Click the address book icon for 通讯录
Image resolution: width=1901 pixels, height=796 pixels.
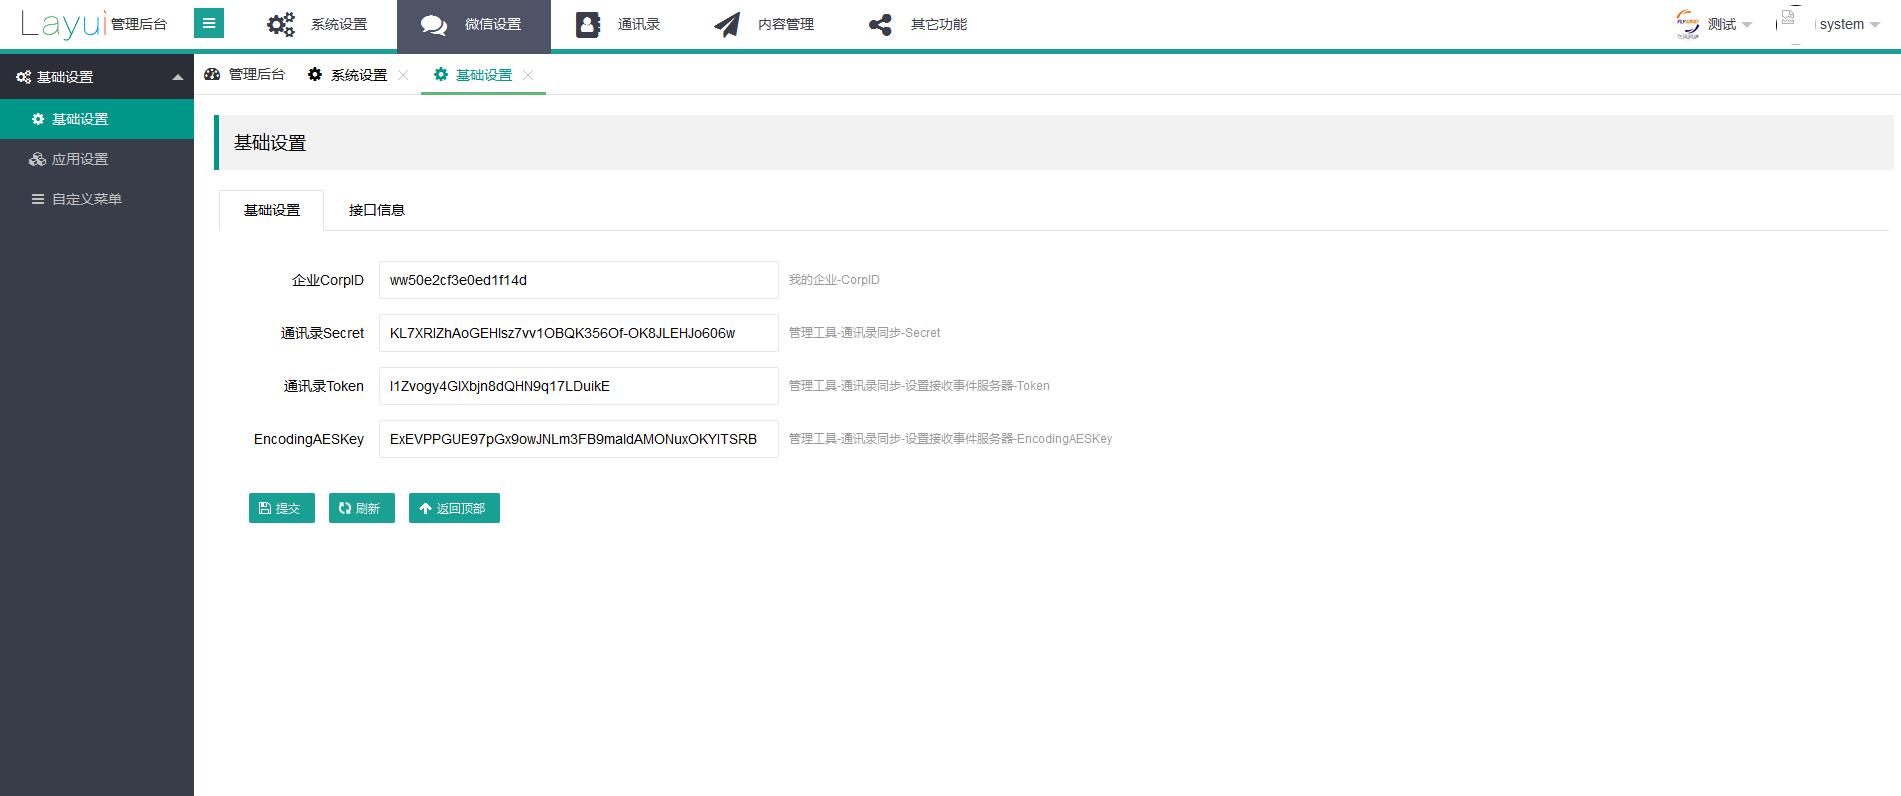(x=588, y=25)
